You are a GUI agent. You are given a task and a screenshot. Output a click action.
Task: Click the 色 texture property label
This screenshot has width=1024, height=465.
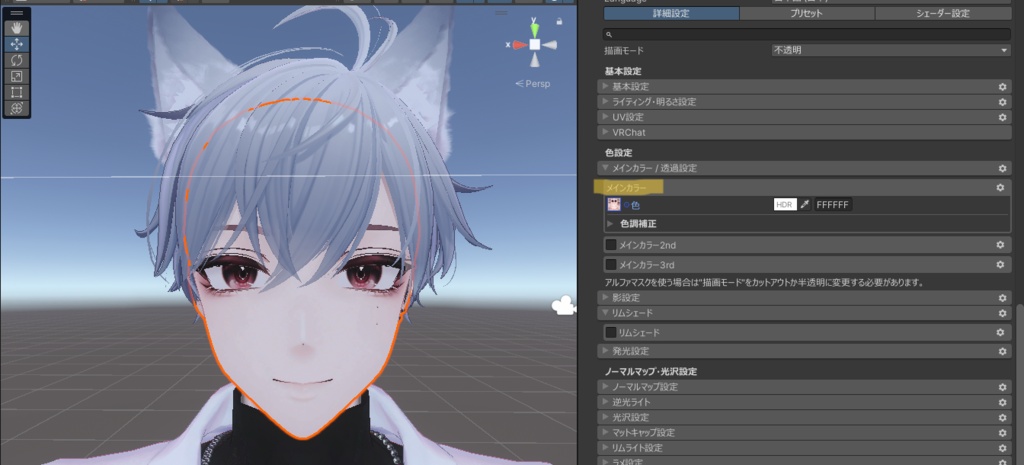pos(635,205)
